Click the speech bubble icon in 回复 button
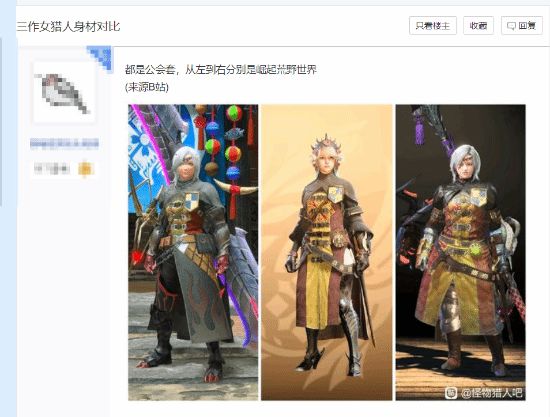 pos(511,26)
